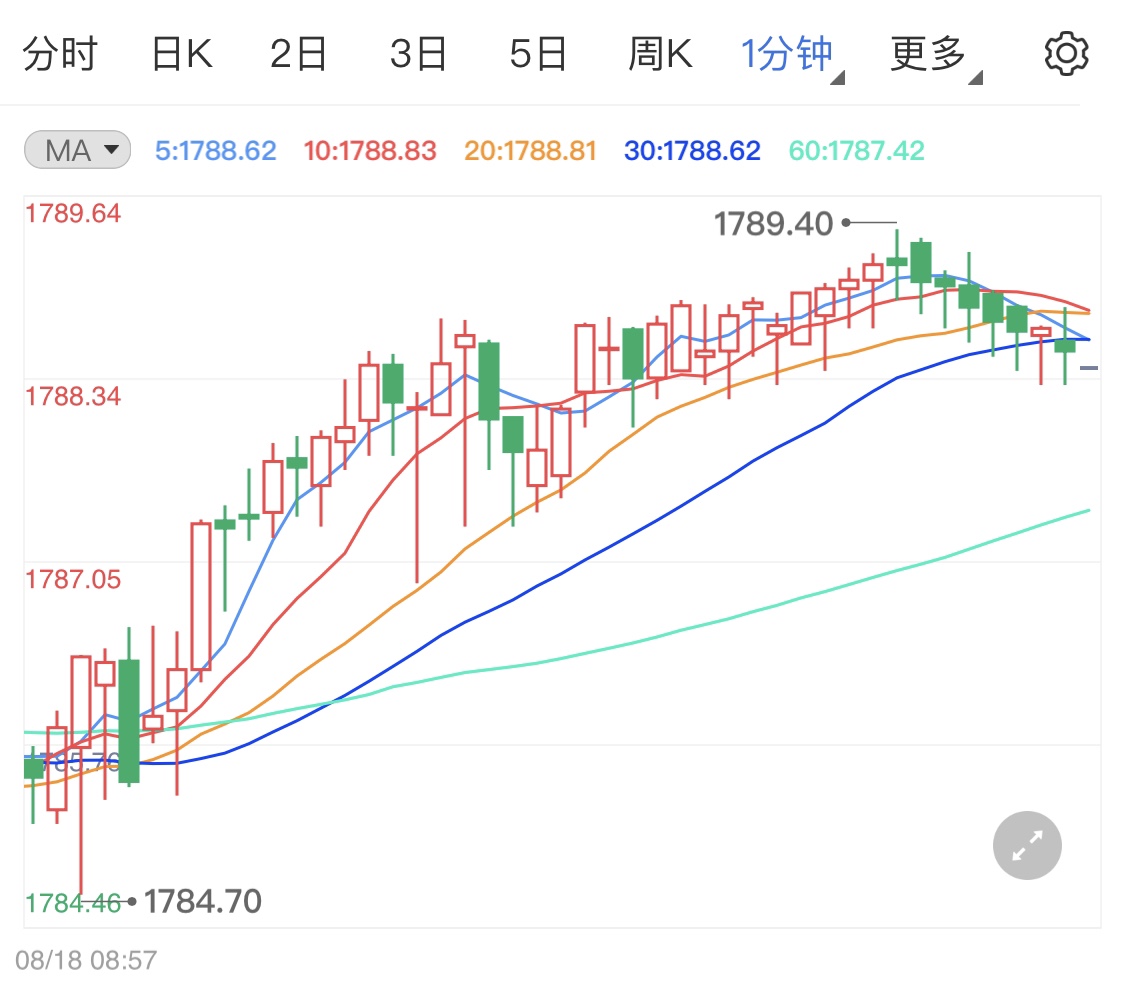The width and height of the screenshot is (1125, 984).
Task: Click the y-axis label 1787.05
Action: 73,579
